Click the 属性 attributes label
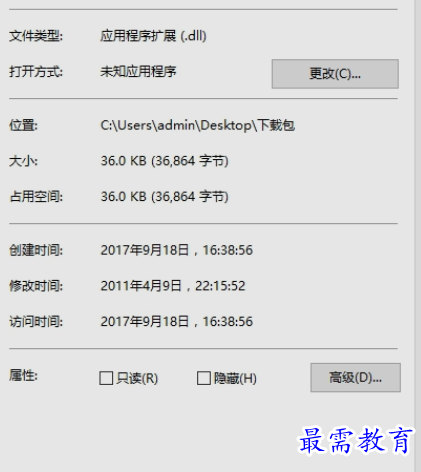Screen dimensions: 421x472 [x=23, y=375]
